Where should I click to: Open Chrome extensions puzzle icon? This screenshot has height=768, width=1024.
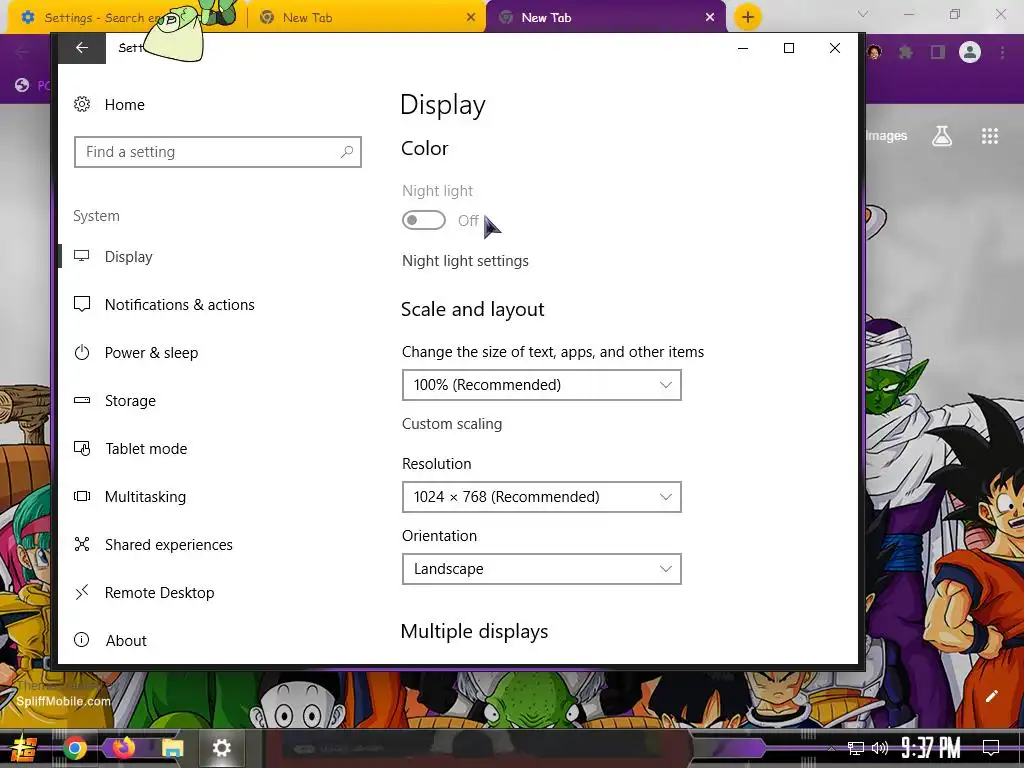pyautogui.click(x=906, y=52)
